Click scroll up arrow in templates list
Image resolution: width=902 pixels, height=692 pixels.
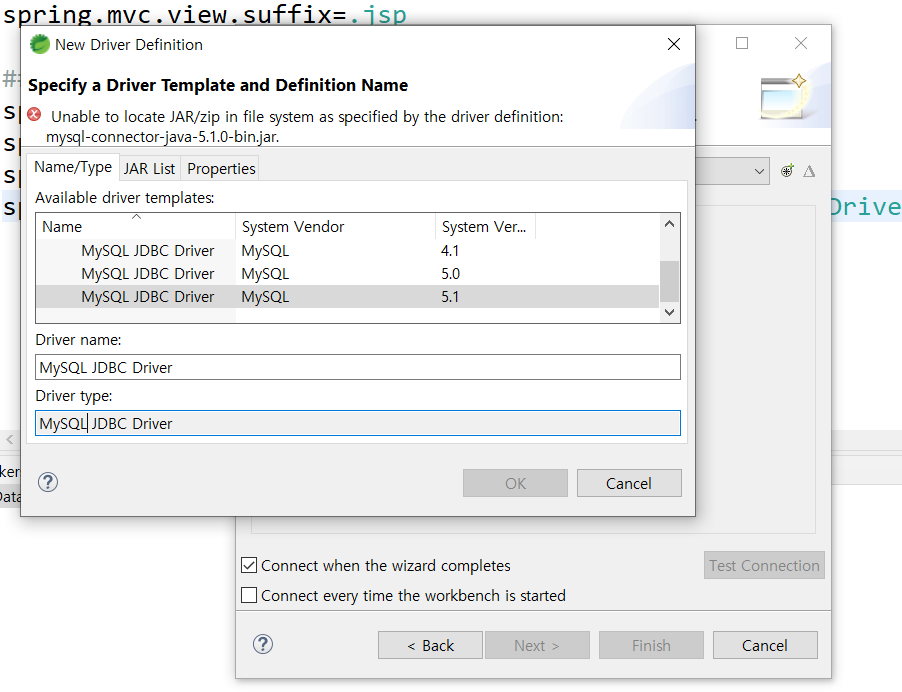pos(669,224)
